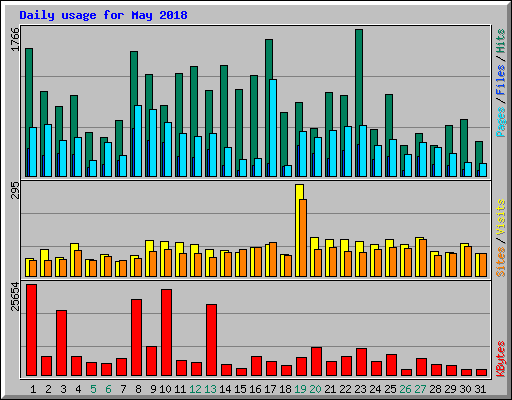512x400 pixels.
Task: Click day label 2 on x-axis
Action: [49, 389]
